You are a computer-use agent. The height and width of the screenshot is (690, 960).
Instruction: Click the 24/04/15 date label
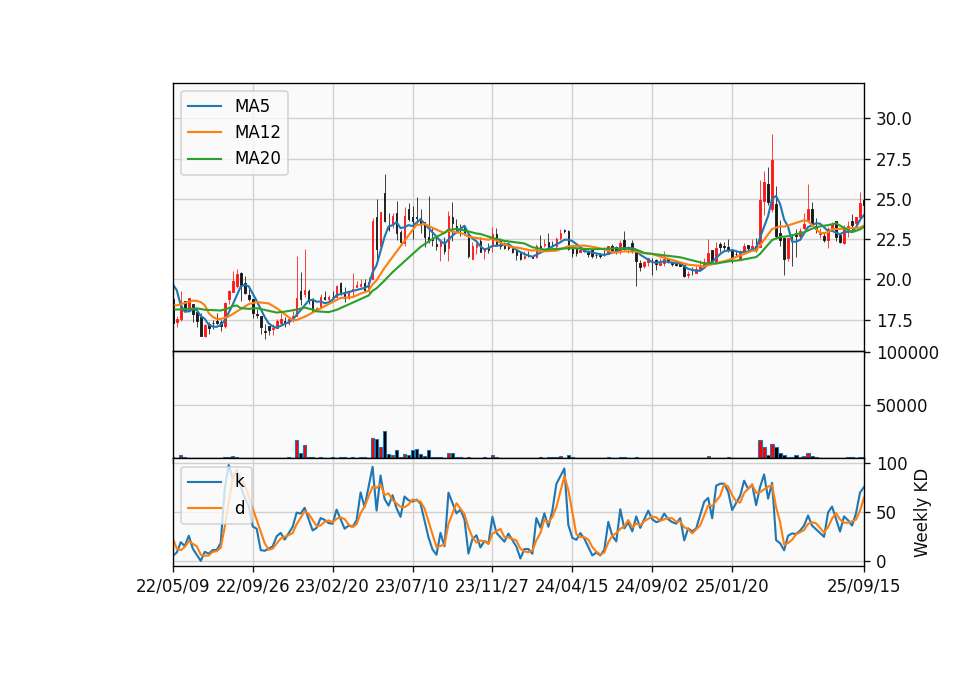tap(572, 587)
